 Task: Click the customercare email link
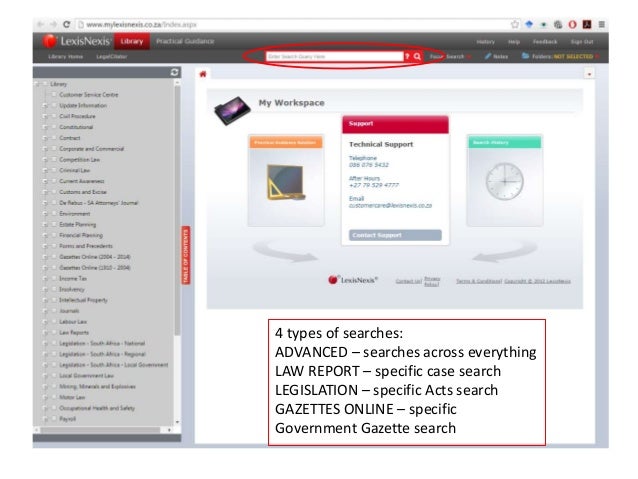tap(390, 206)
